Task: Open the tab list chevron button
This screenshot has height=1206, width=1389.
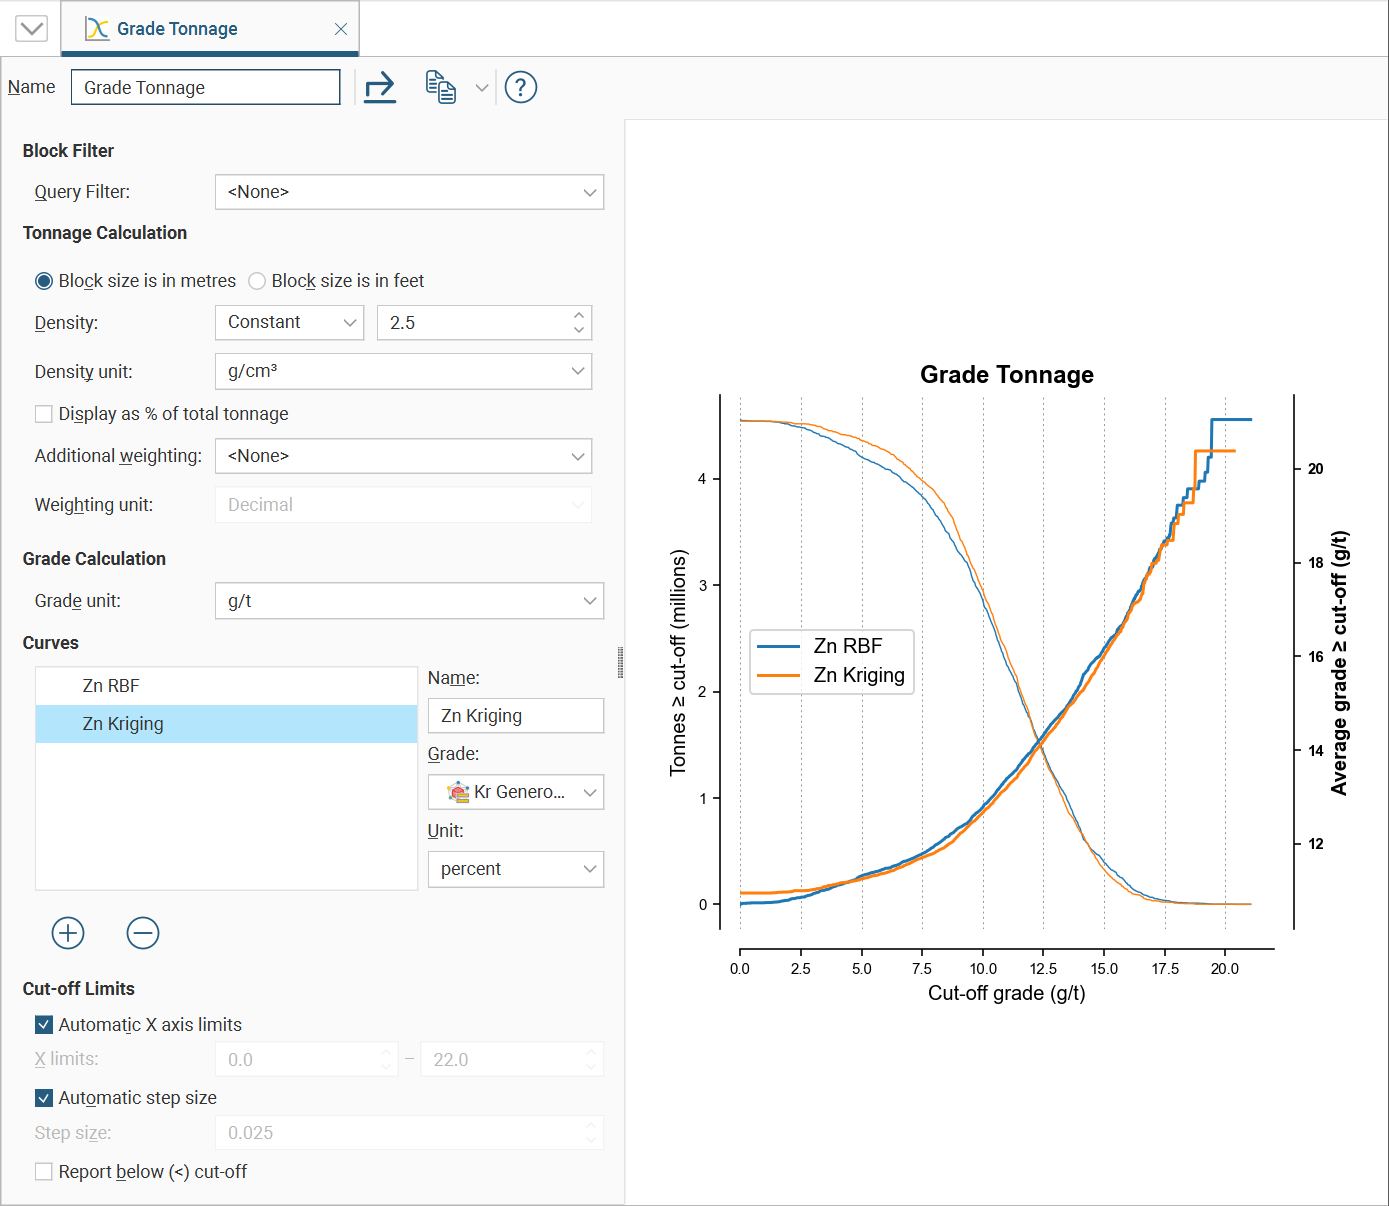Action: point(32,28)
